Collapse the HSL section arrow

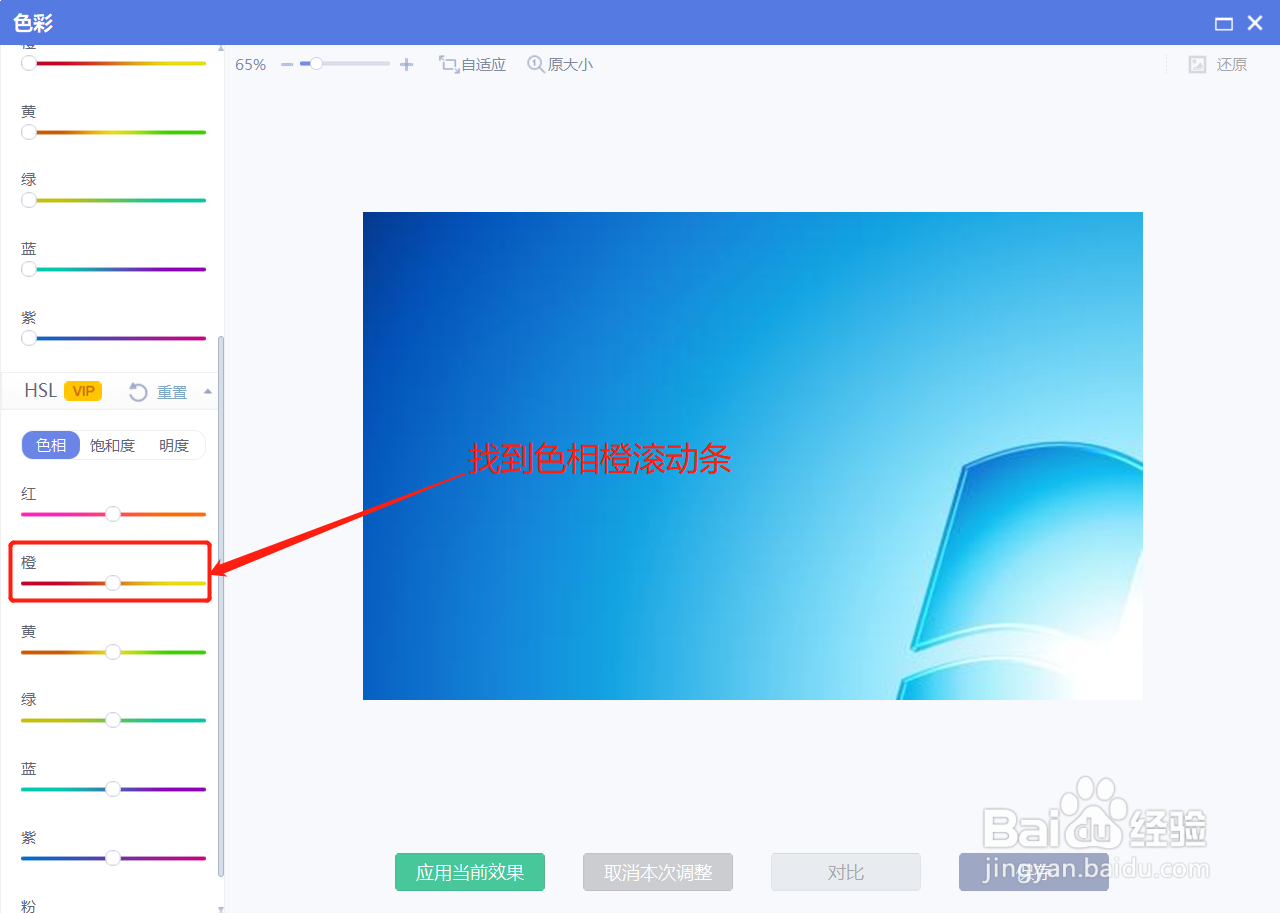[x=207, y=391]
